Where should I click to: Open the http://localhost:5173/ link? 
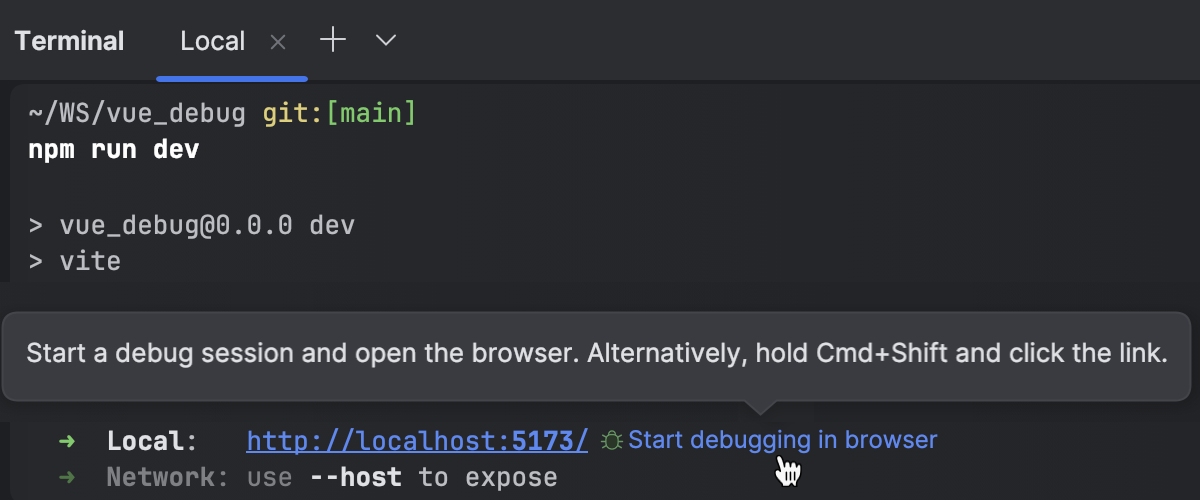tap(417, 440)
